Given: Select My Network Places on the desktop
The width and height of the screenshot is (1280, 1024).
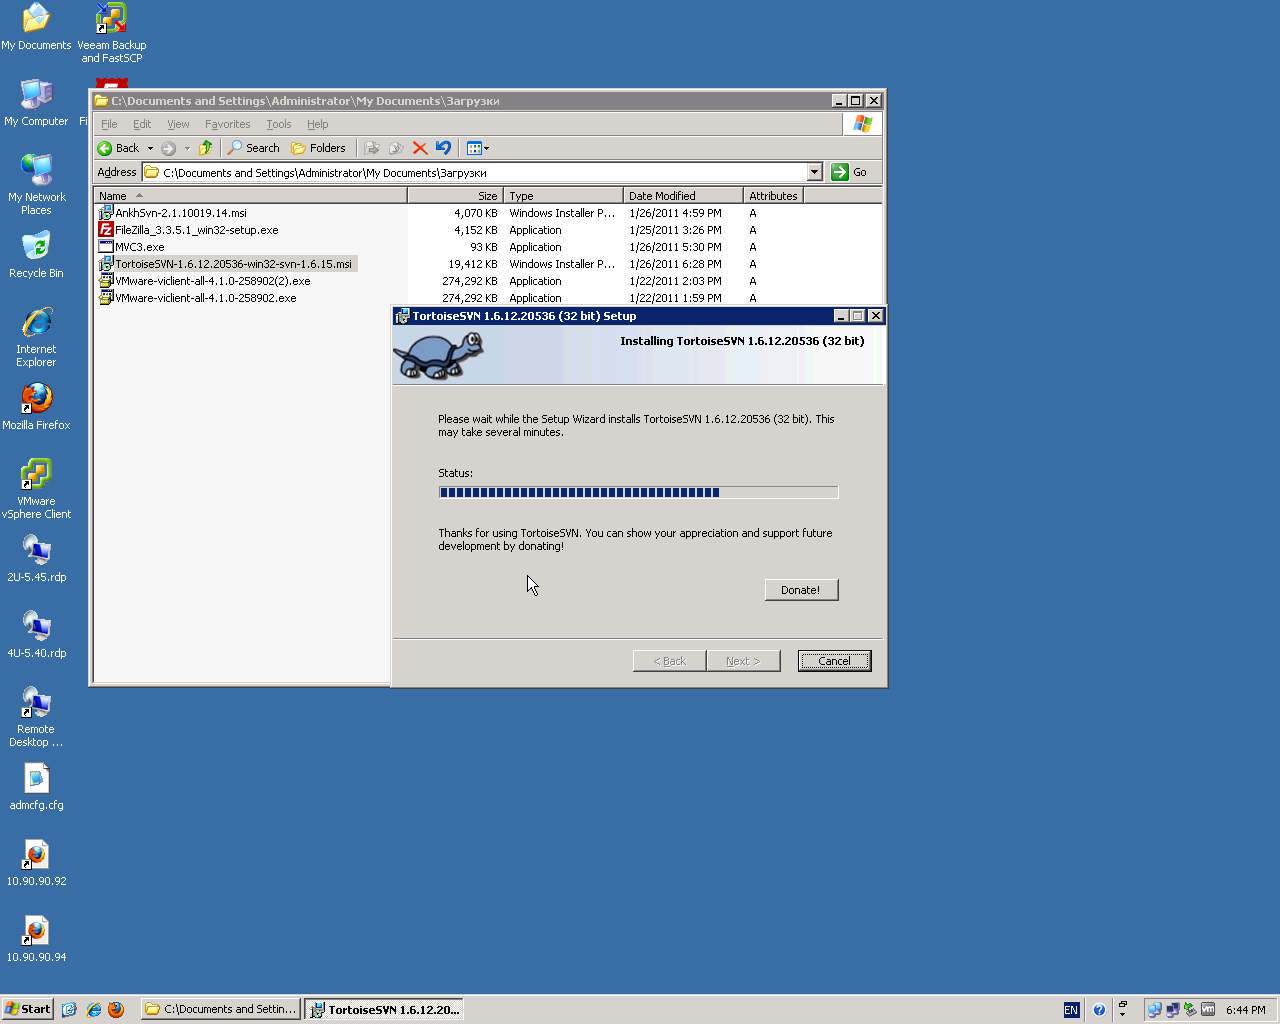Looking at the screenshot, I should click(36, 185).
